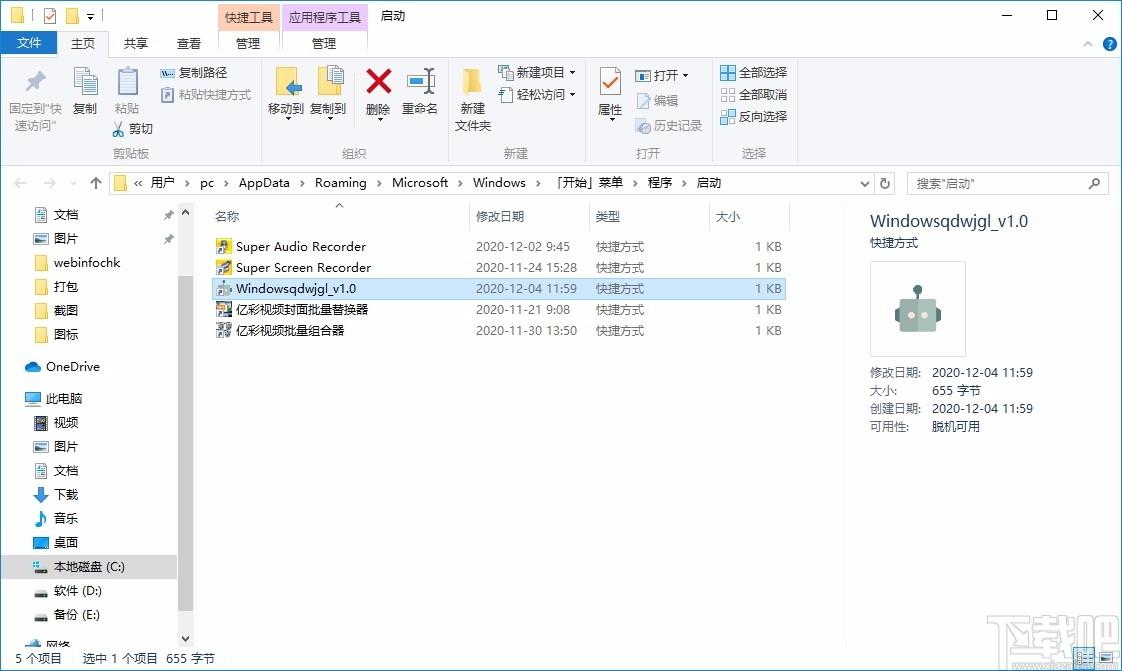Click Edit (编辑) in the Open group
Image resolution: width=1122 pixels, height=671 pixels.
(657, 101)
